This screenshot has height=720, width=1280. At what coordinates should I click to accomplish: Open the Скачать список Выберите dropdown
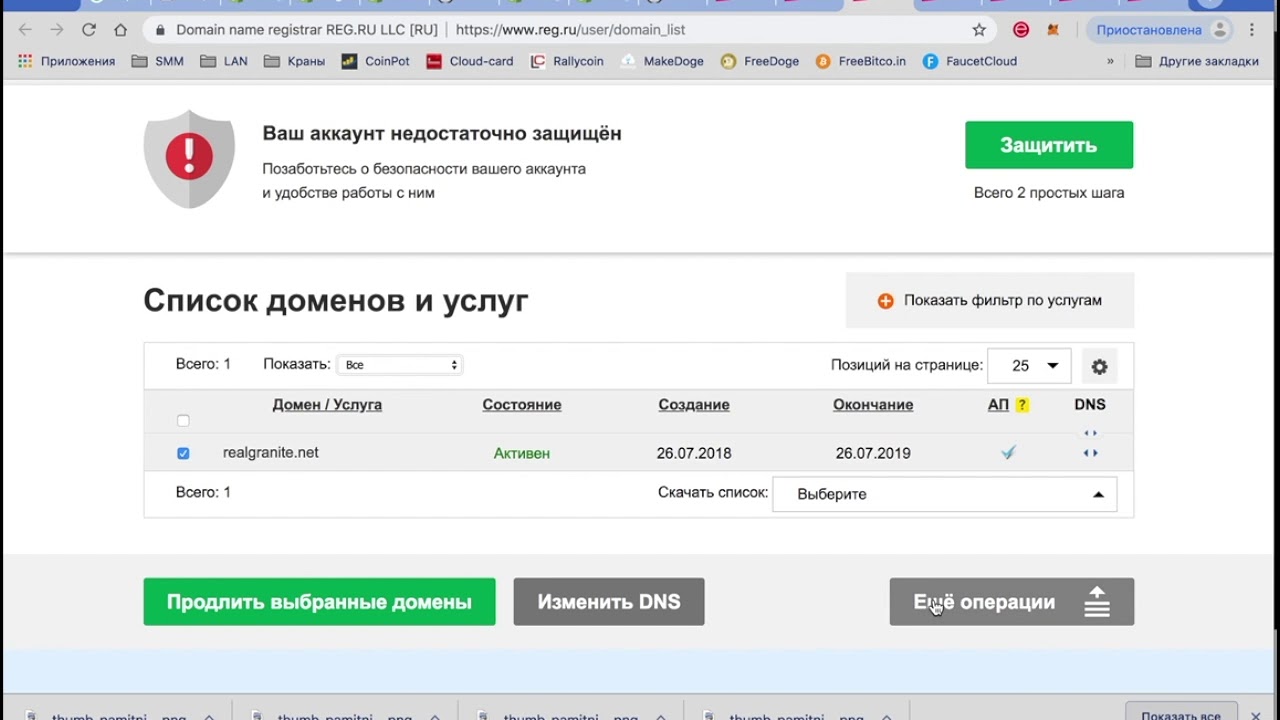(944, 494)
